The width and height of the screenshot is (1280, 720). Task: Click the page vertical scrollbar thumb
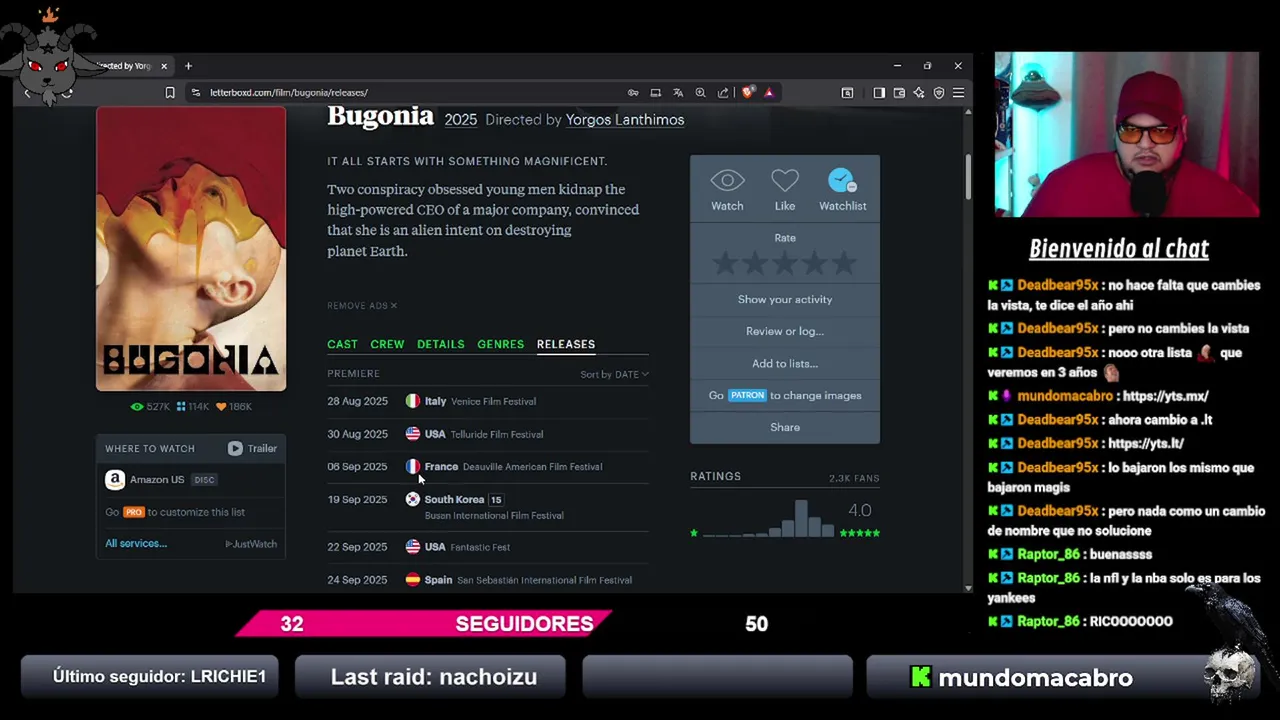(x=968, y=176)
